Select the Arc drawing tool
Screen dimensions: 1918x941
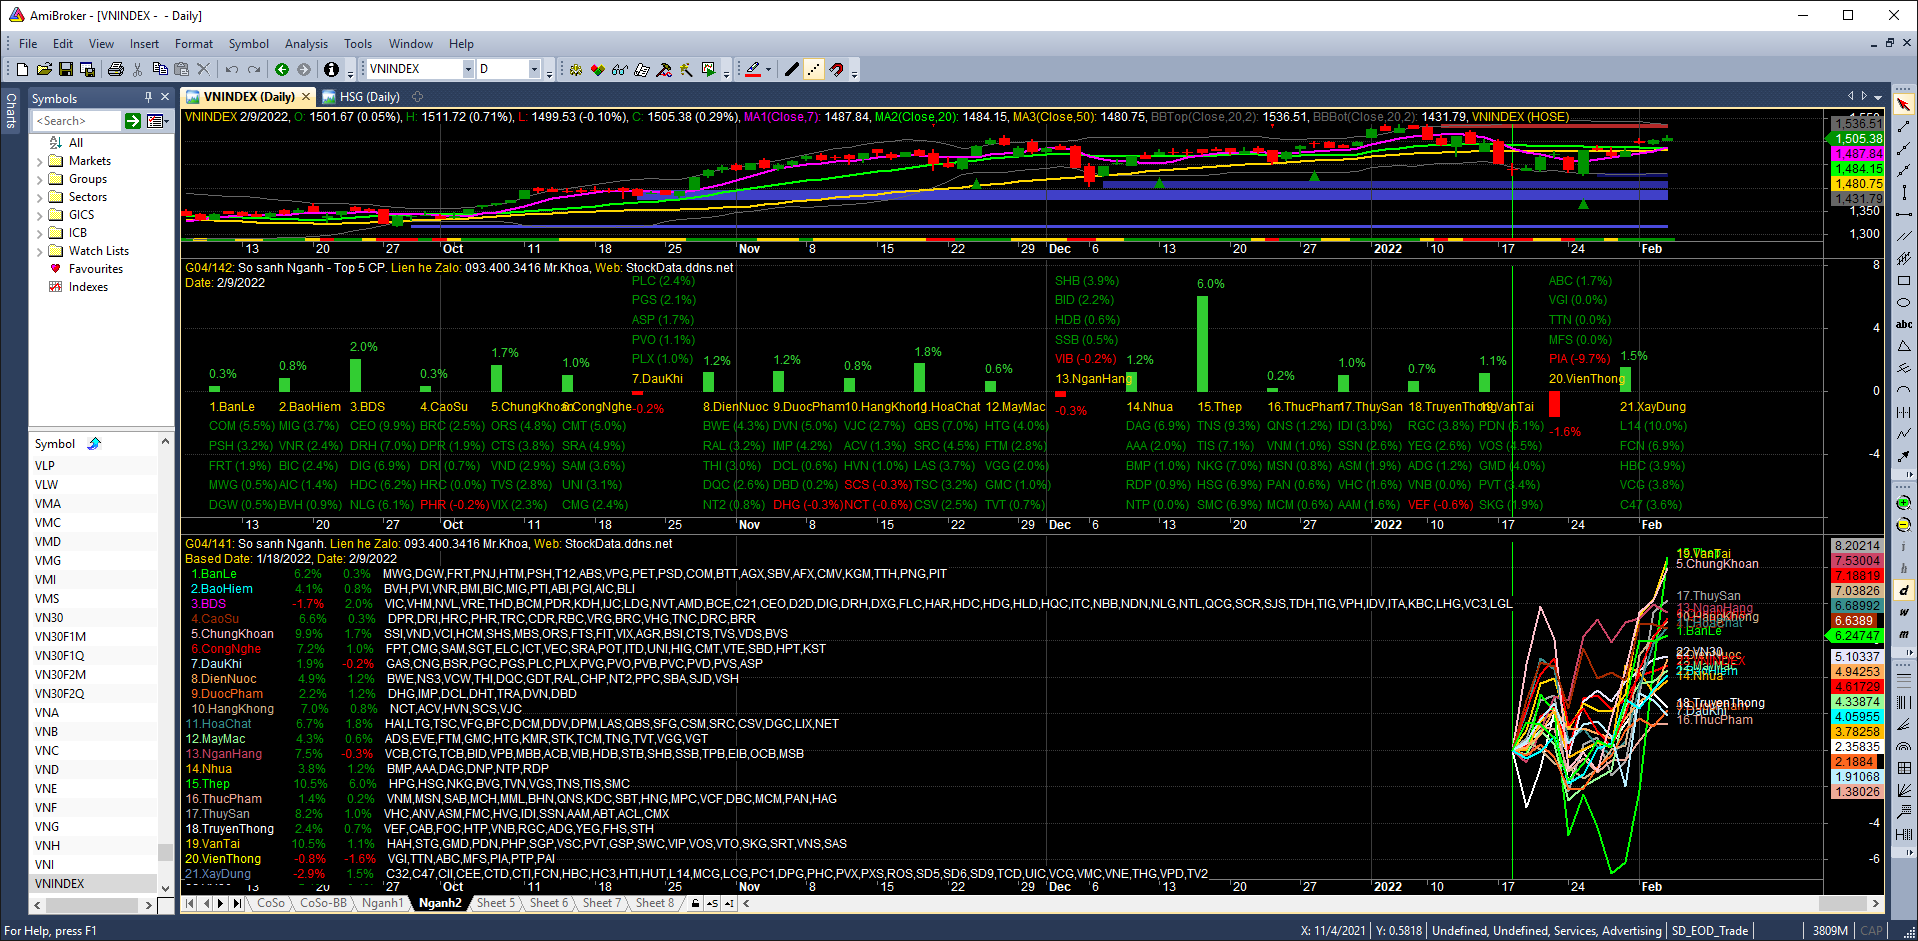(1904, 390)
